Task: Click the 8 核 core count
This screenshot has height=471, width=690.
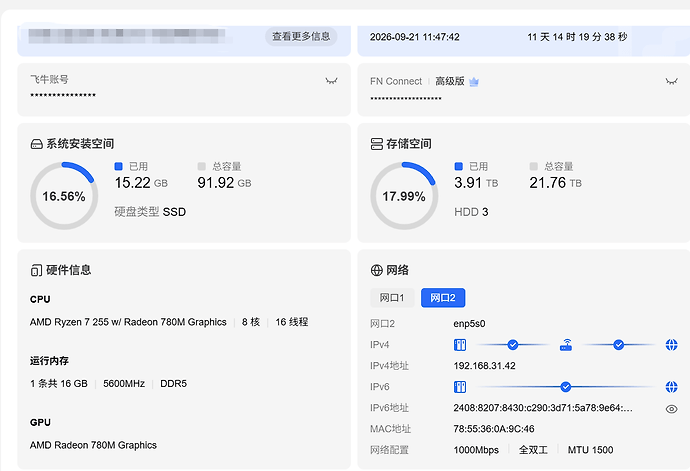Action: [x=251, y=322]
